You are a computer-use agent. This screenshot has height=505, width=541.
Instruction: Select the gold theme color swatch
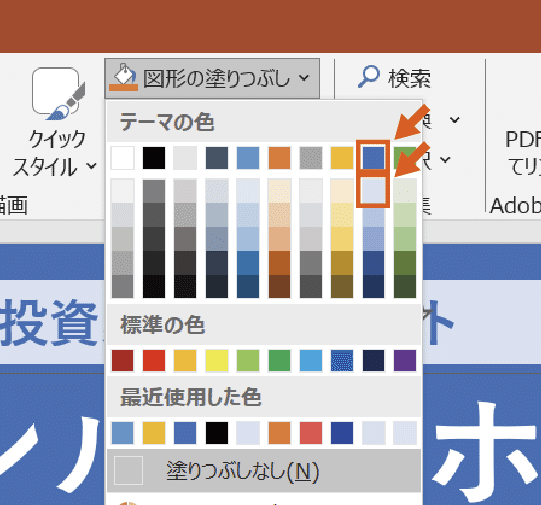[342, 158]
